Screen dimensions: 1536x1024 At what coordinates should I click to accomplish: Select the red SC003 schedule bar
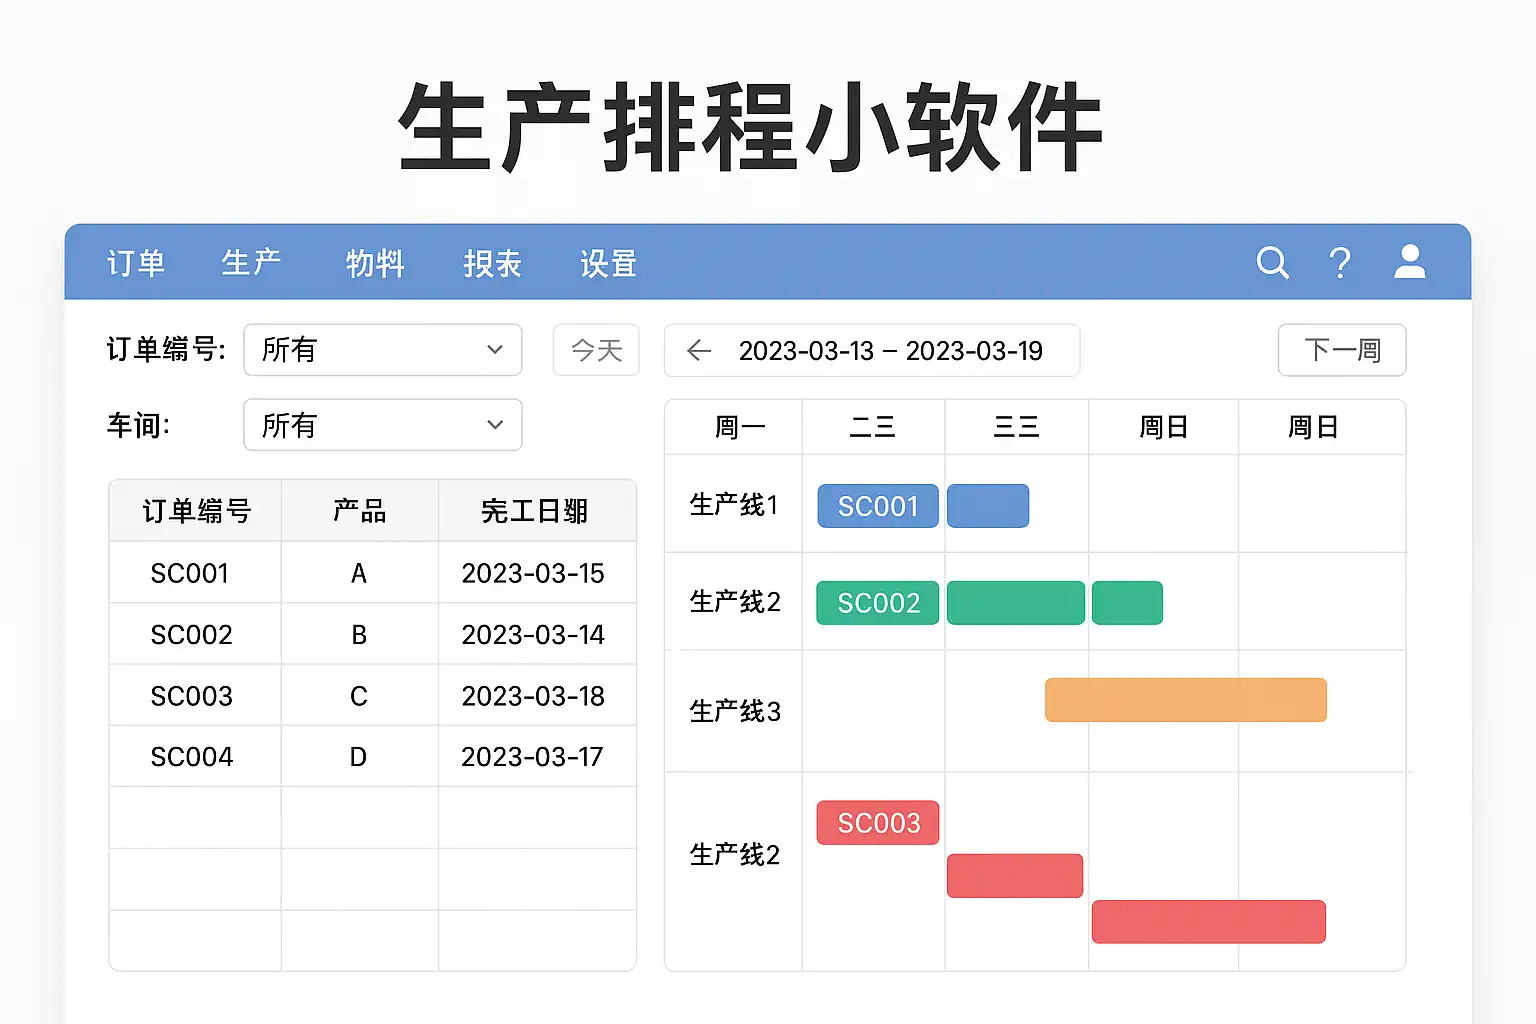[878, 823]
